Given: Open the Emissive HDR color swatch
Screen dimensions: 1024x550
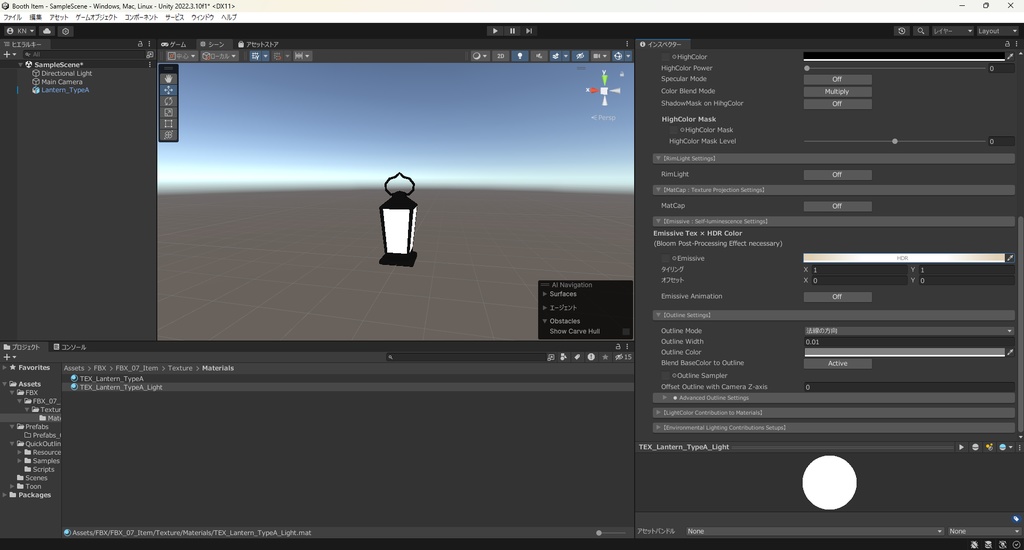Looking at the screenshot, I should tap(904, 258).
